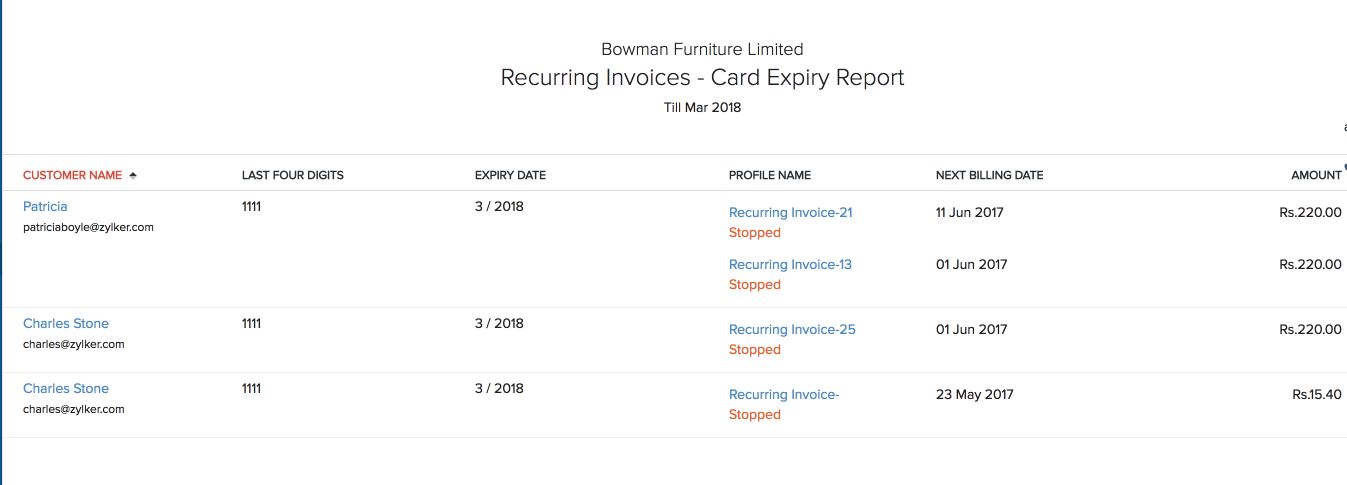Click the Next Billing Date column header
Viewport: 1347px width, 485px height.
coord(989,175)
